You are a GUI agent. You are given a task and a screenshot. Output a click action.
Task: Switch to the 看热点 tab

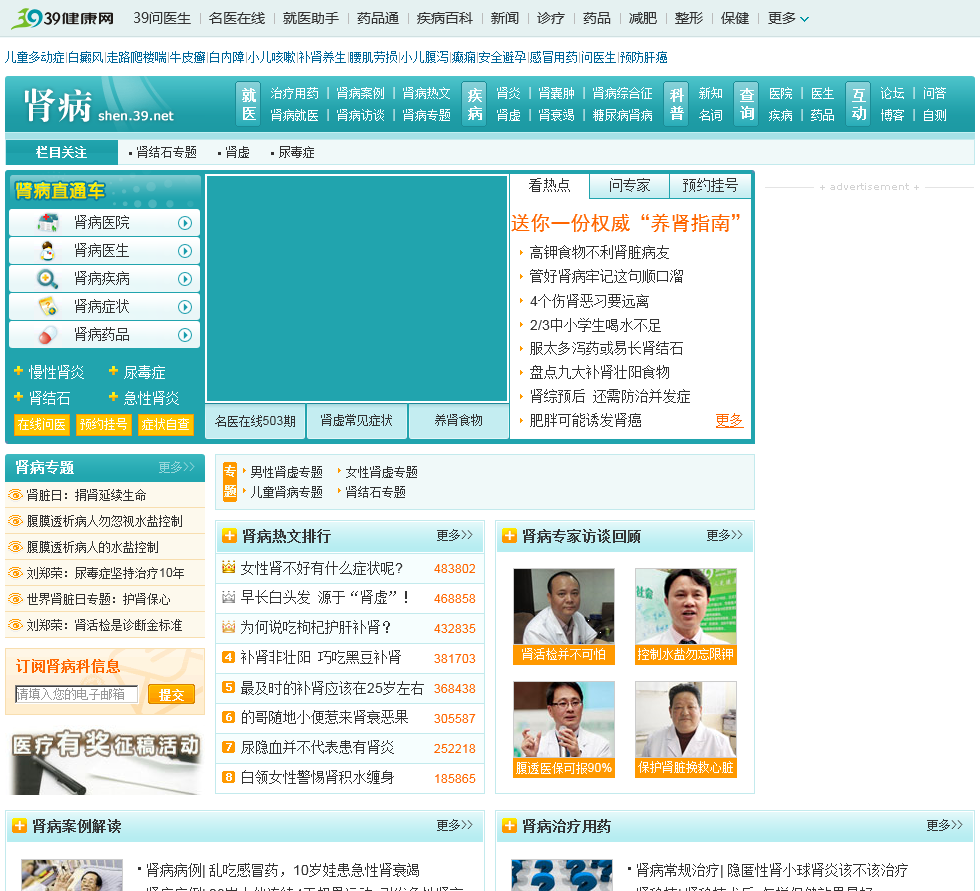549,186
